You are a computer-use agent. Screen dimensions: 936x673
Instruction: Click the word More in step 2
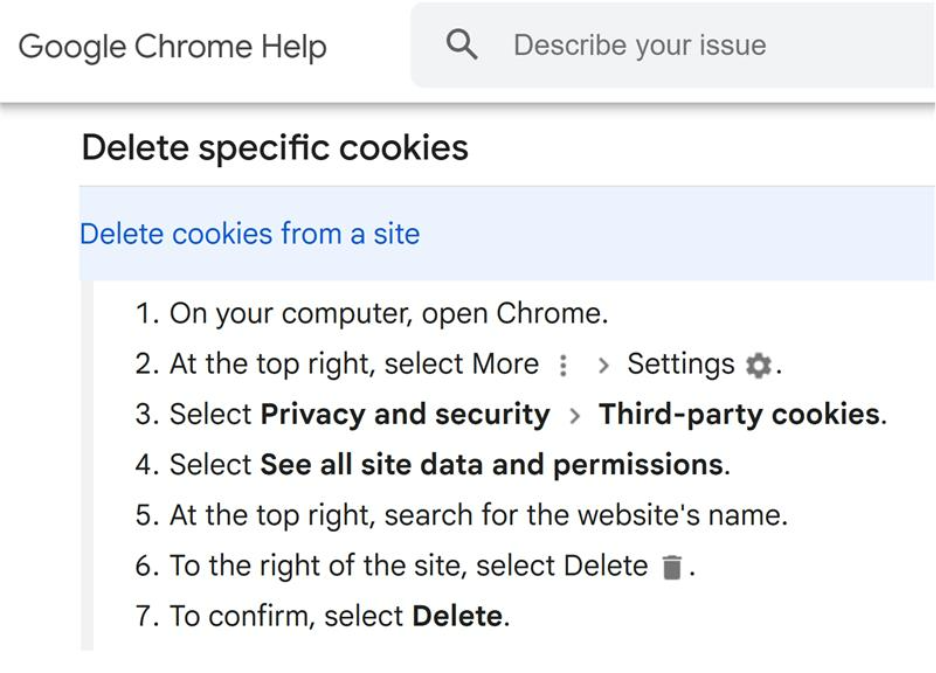click(505, 364)
